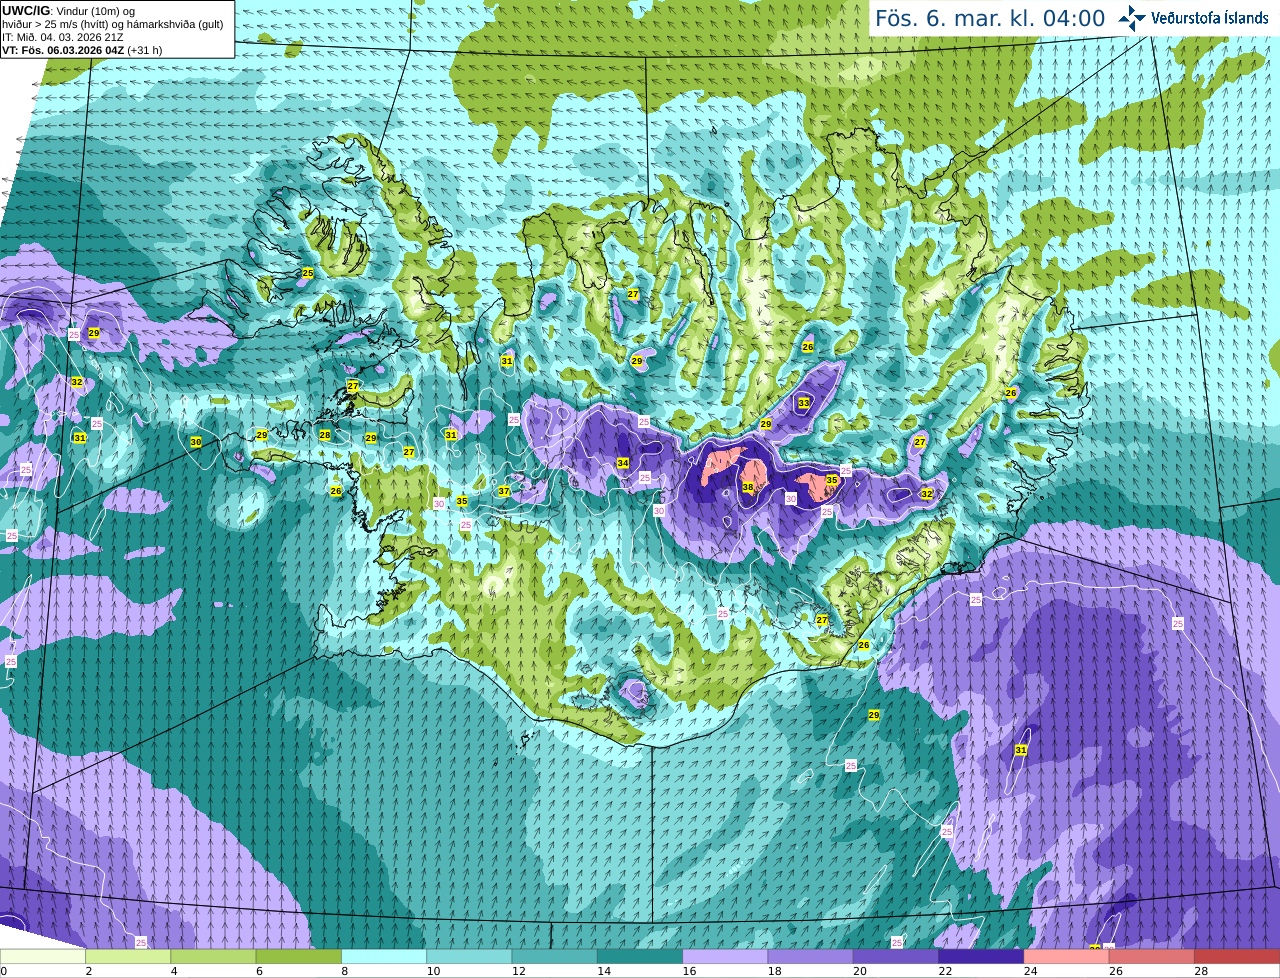Pick the 24–26 m/s salmon pink legend swatch
The image size is (1280, 978).
point(1067,956)
